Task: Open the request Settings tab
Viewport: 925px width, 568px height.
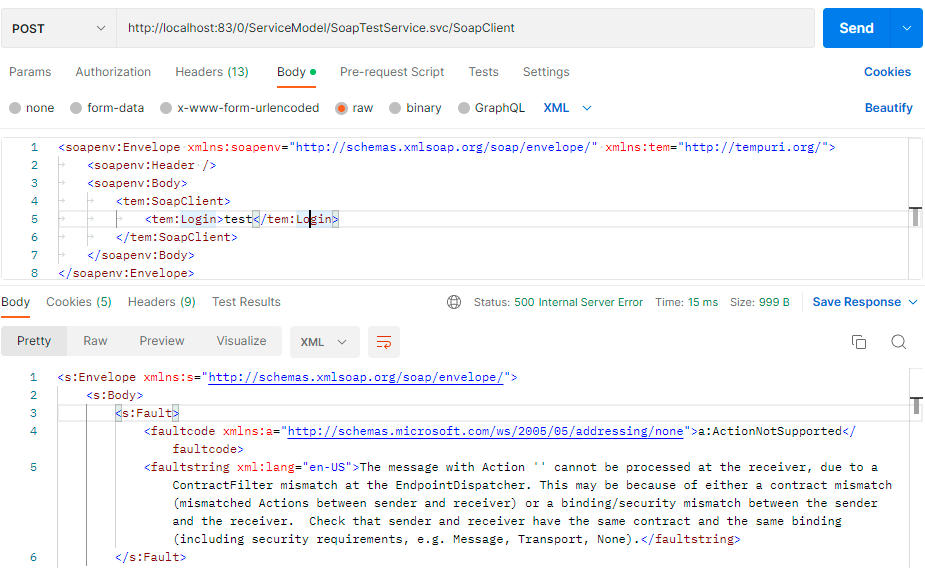Action: [546, 72]
